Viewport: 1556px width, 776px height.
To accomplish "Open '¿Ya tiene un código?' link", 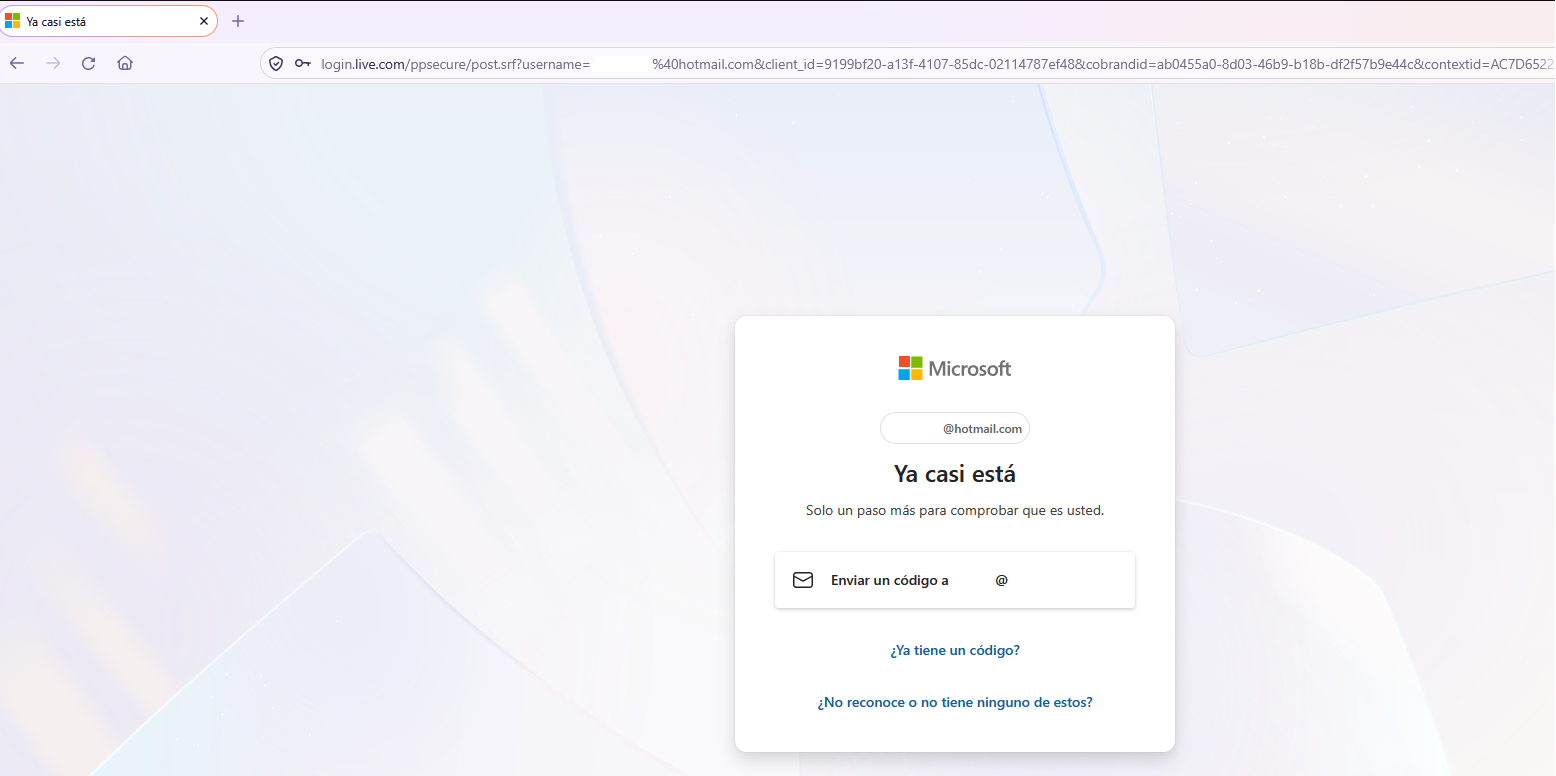I will pos(955,650).
